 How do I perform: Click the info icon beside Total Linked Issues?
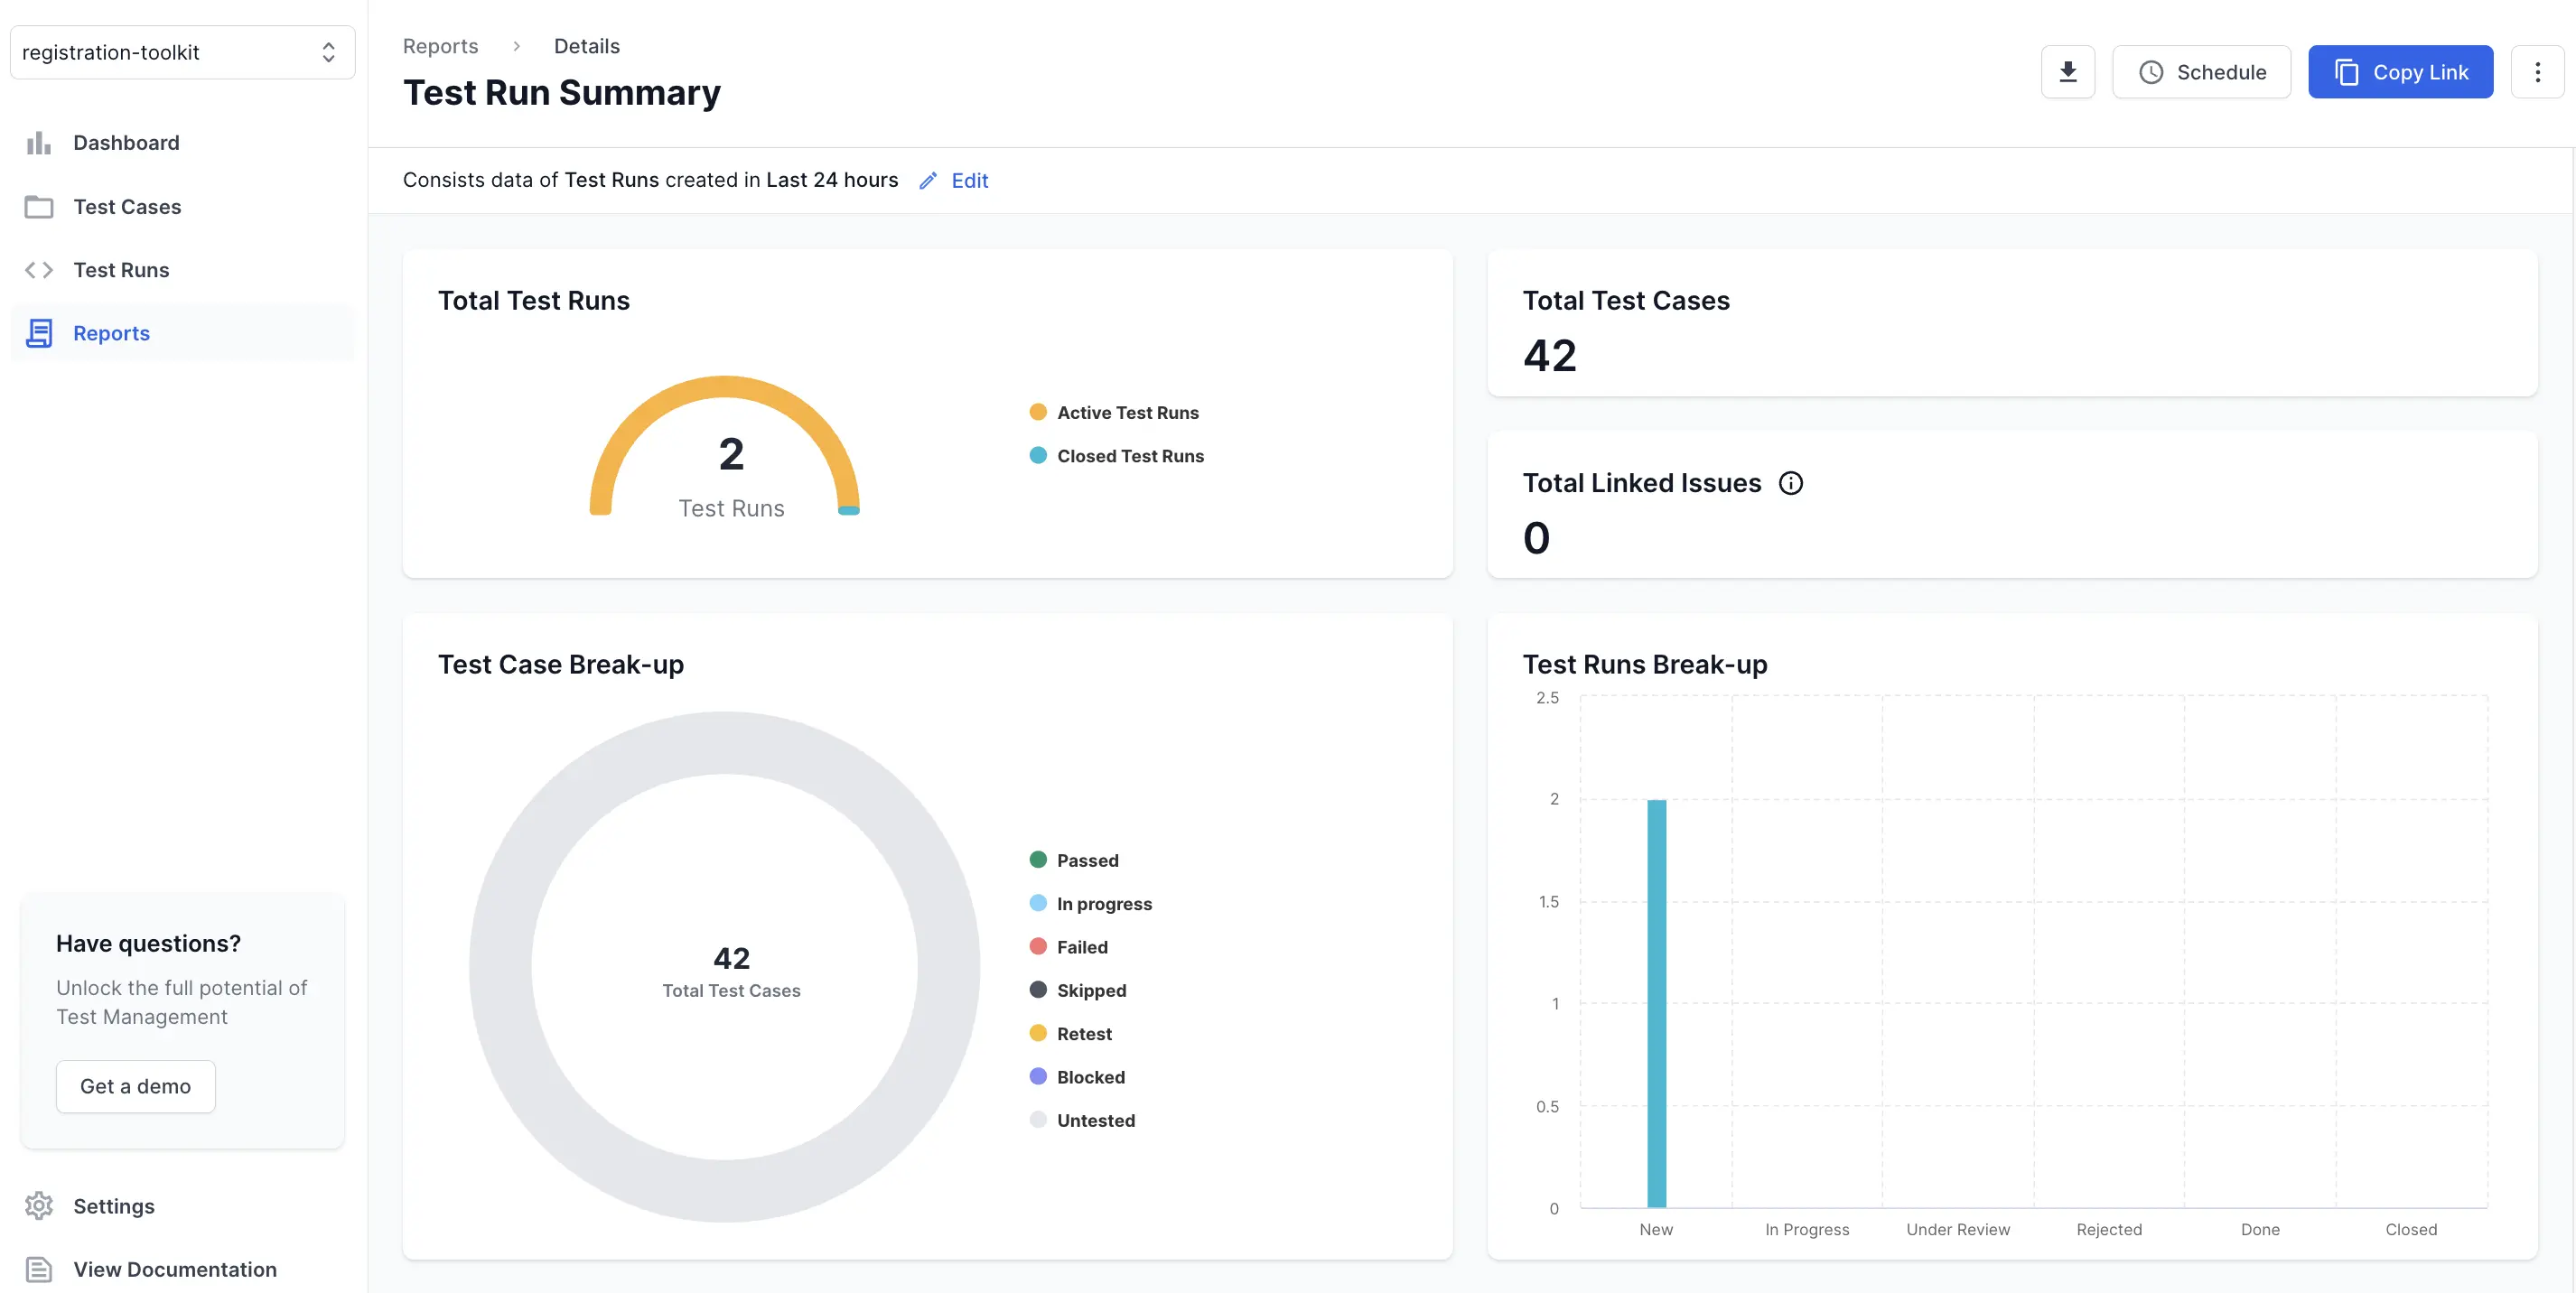[1790, 483]
